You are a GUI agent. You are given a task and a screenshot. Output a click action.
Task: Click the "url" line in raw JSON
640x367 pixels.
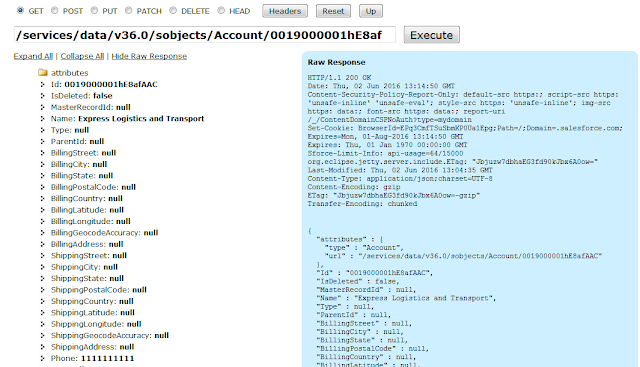(463, 256)
